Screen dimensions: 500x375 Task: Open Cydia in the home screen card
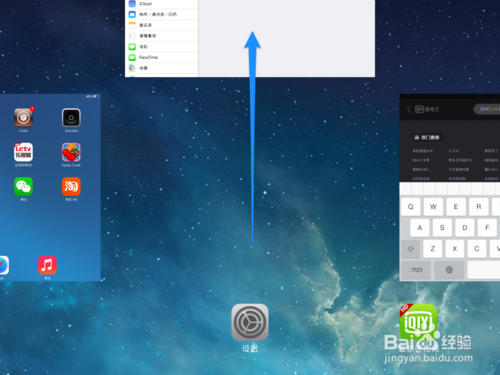pyautogui.click(x=23, y=117)
